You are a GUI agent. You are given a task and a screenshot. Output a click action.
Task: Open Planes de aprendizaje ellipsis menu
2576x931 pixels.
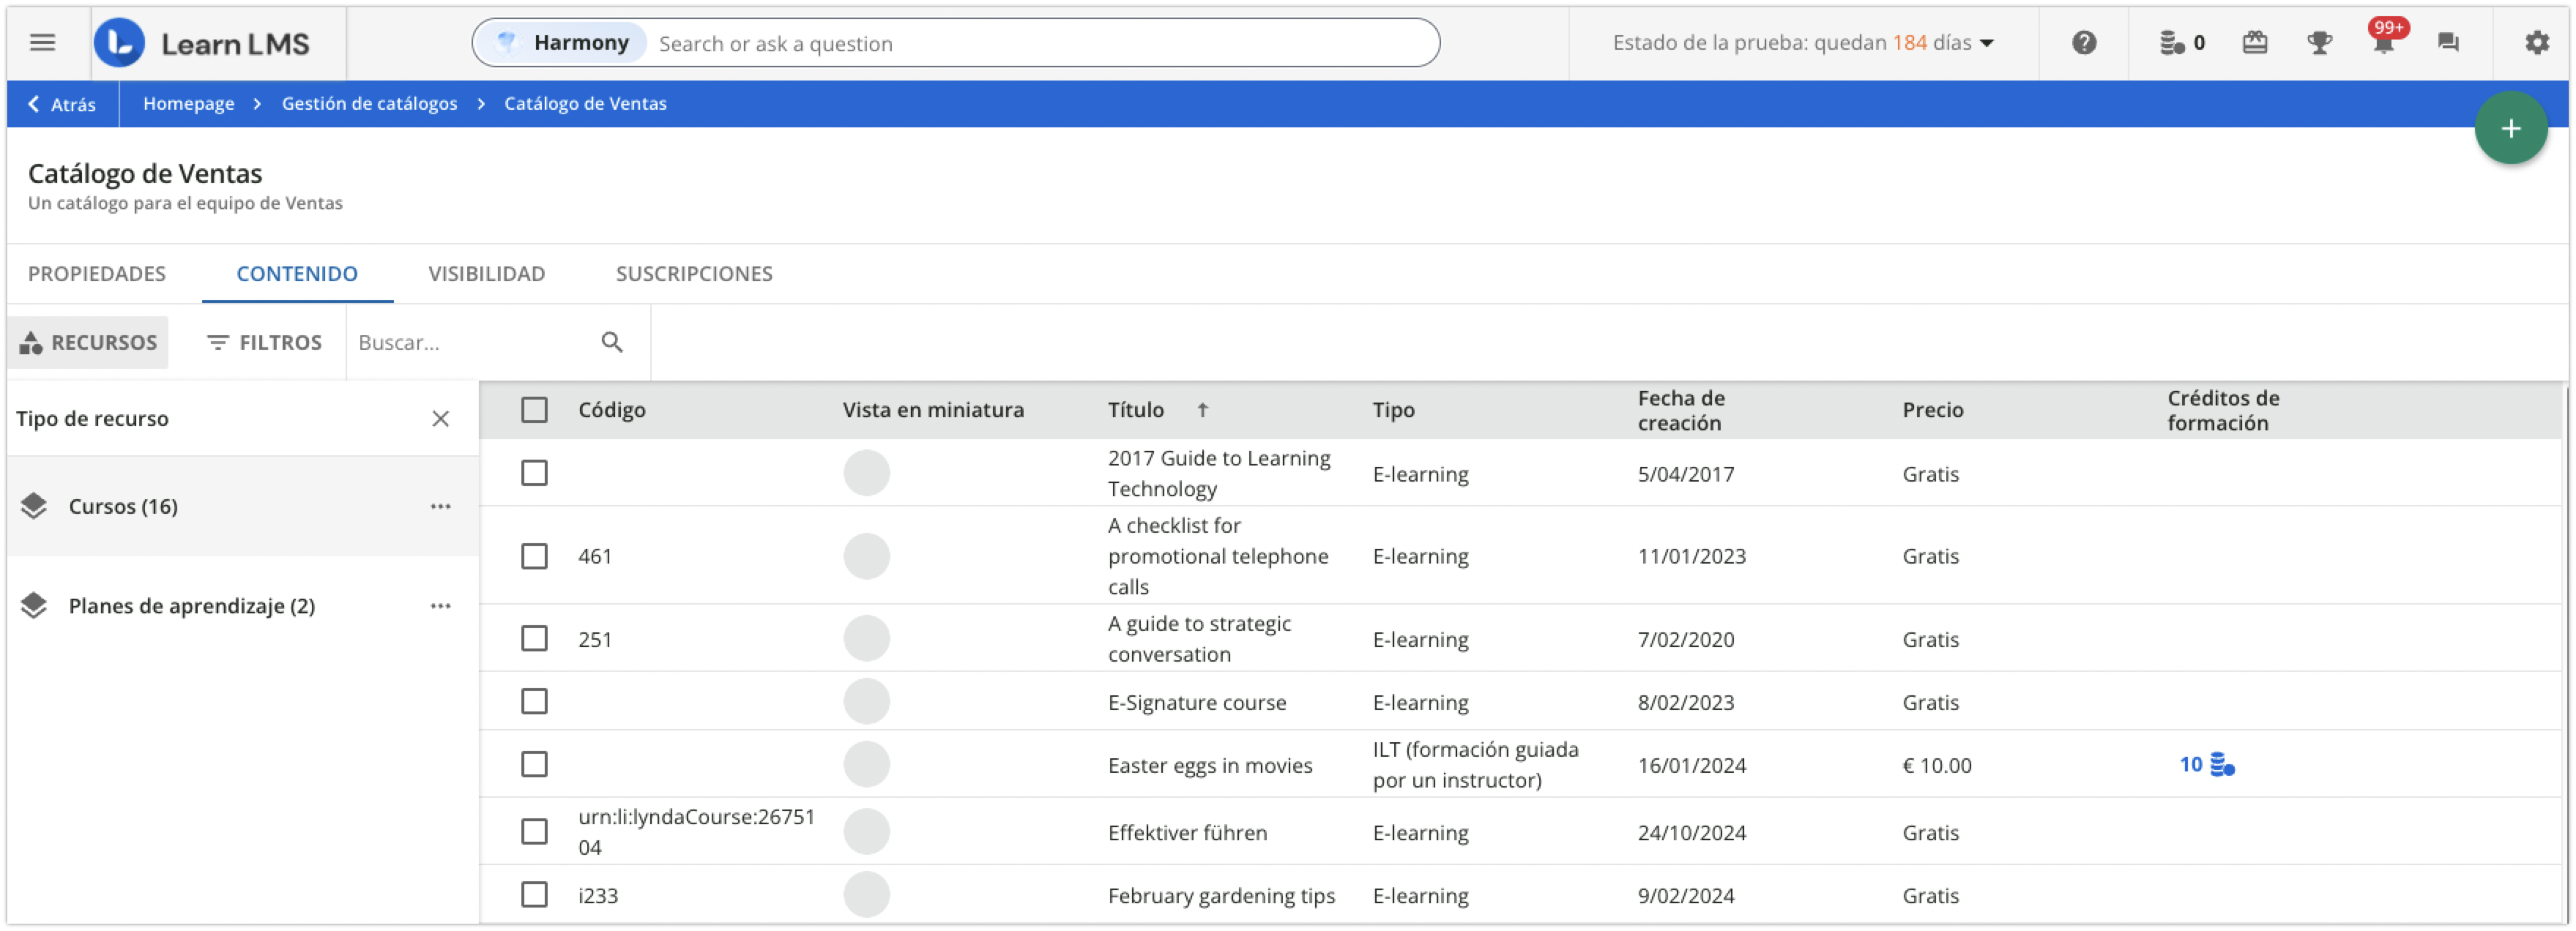(x=440, y=606)
